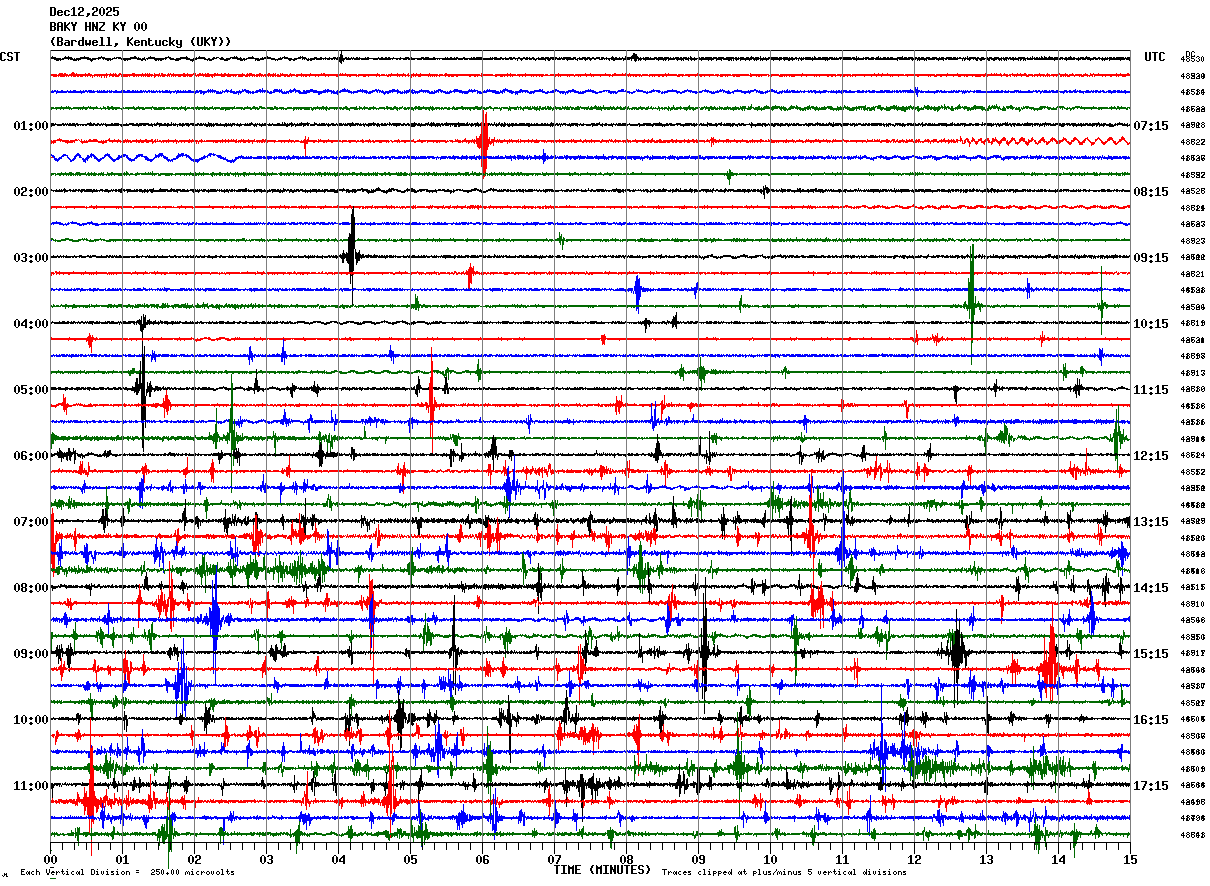This screenshot has width=1210, height=886.
Task: Click minute 13 on the time axis
Action: 986,859
